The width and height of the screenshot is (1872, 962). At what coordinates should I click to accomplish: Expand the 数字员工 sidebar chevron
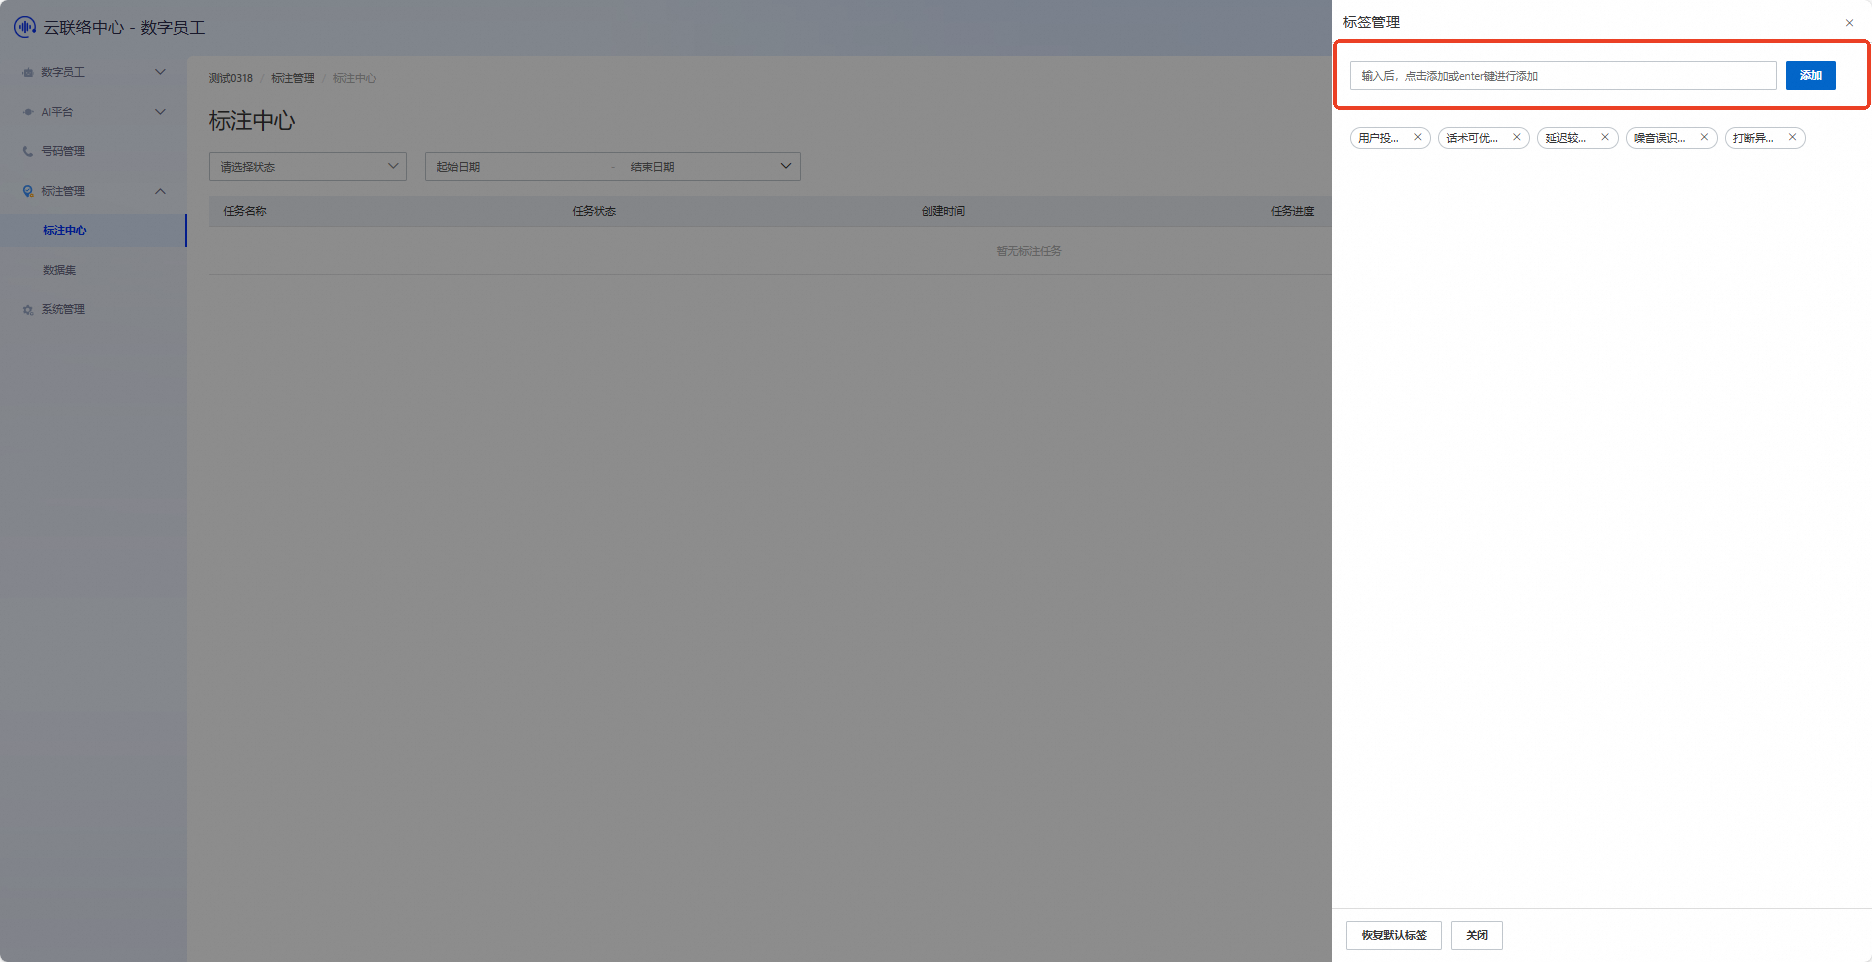point(160,72)
